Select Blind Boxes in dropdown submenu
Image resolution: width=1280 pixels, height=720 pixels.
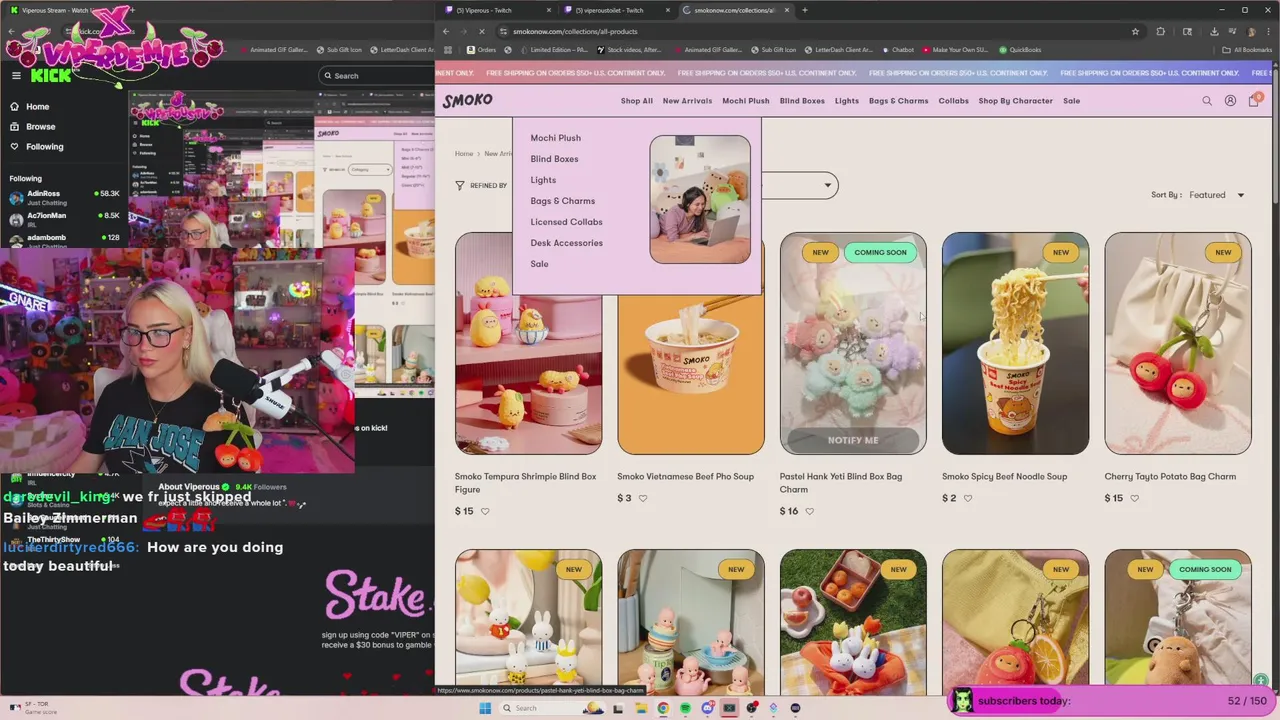[554, 159]
